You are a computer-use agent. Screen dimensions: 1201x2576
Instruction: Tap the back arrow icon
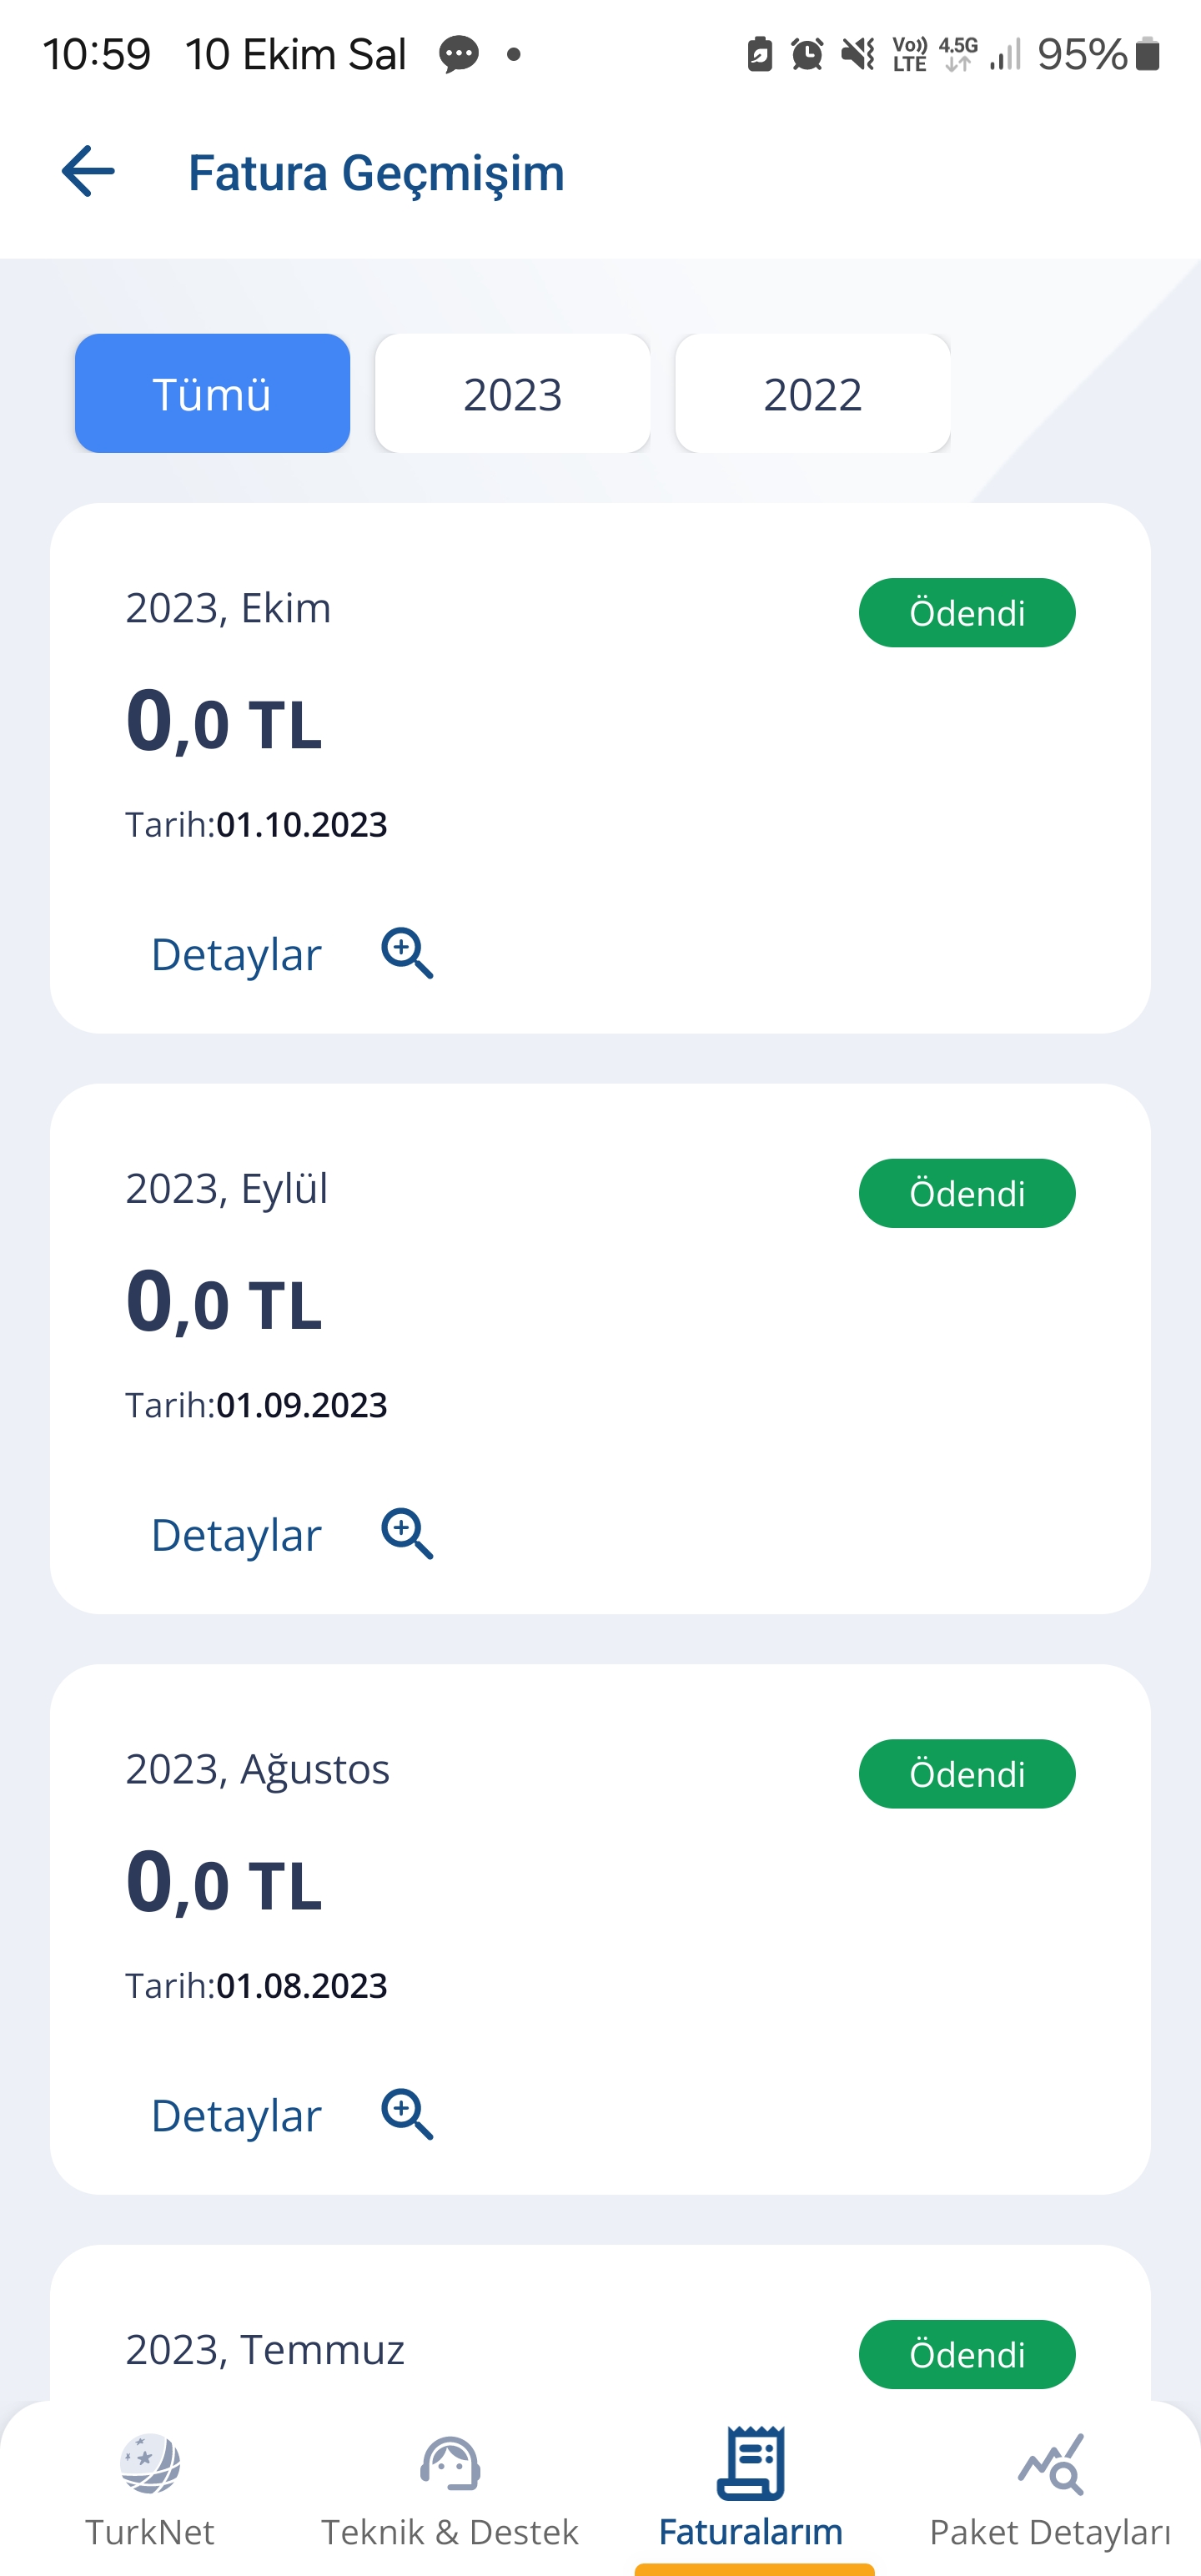[x=88, y=172]
